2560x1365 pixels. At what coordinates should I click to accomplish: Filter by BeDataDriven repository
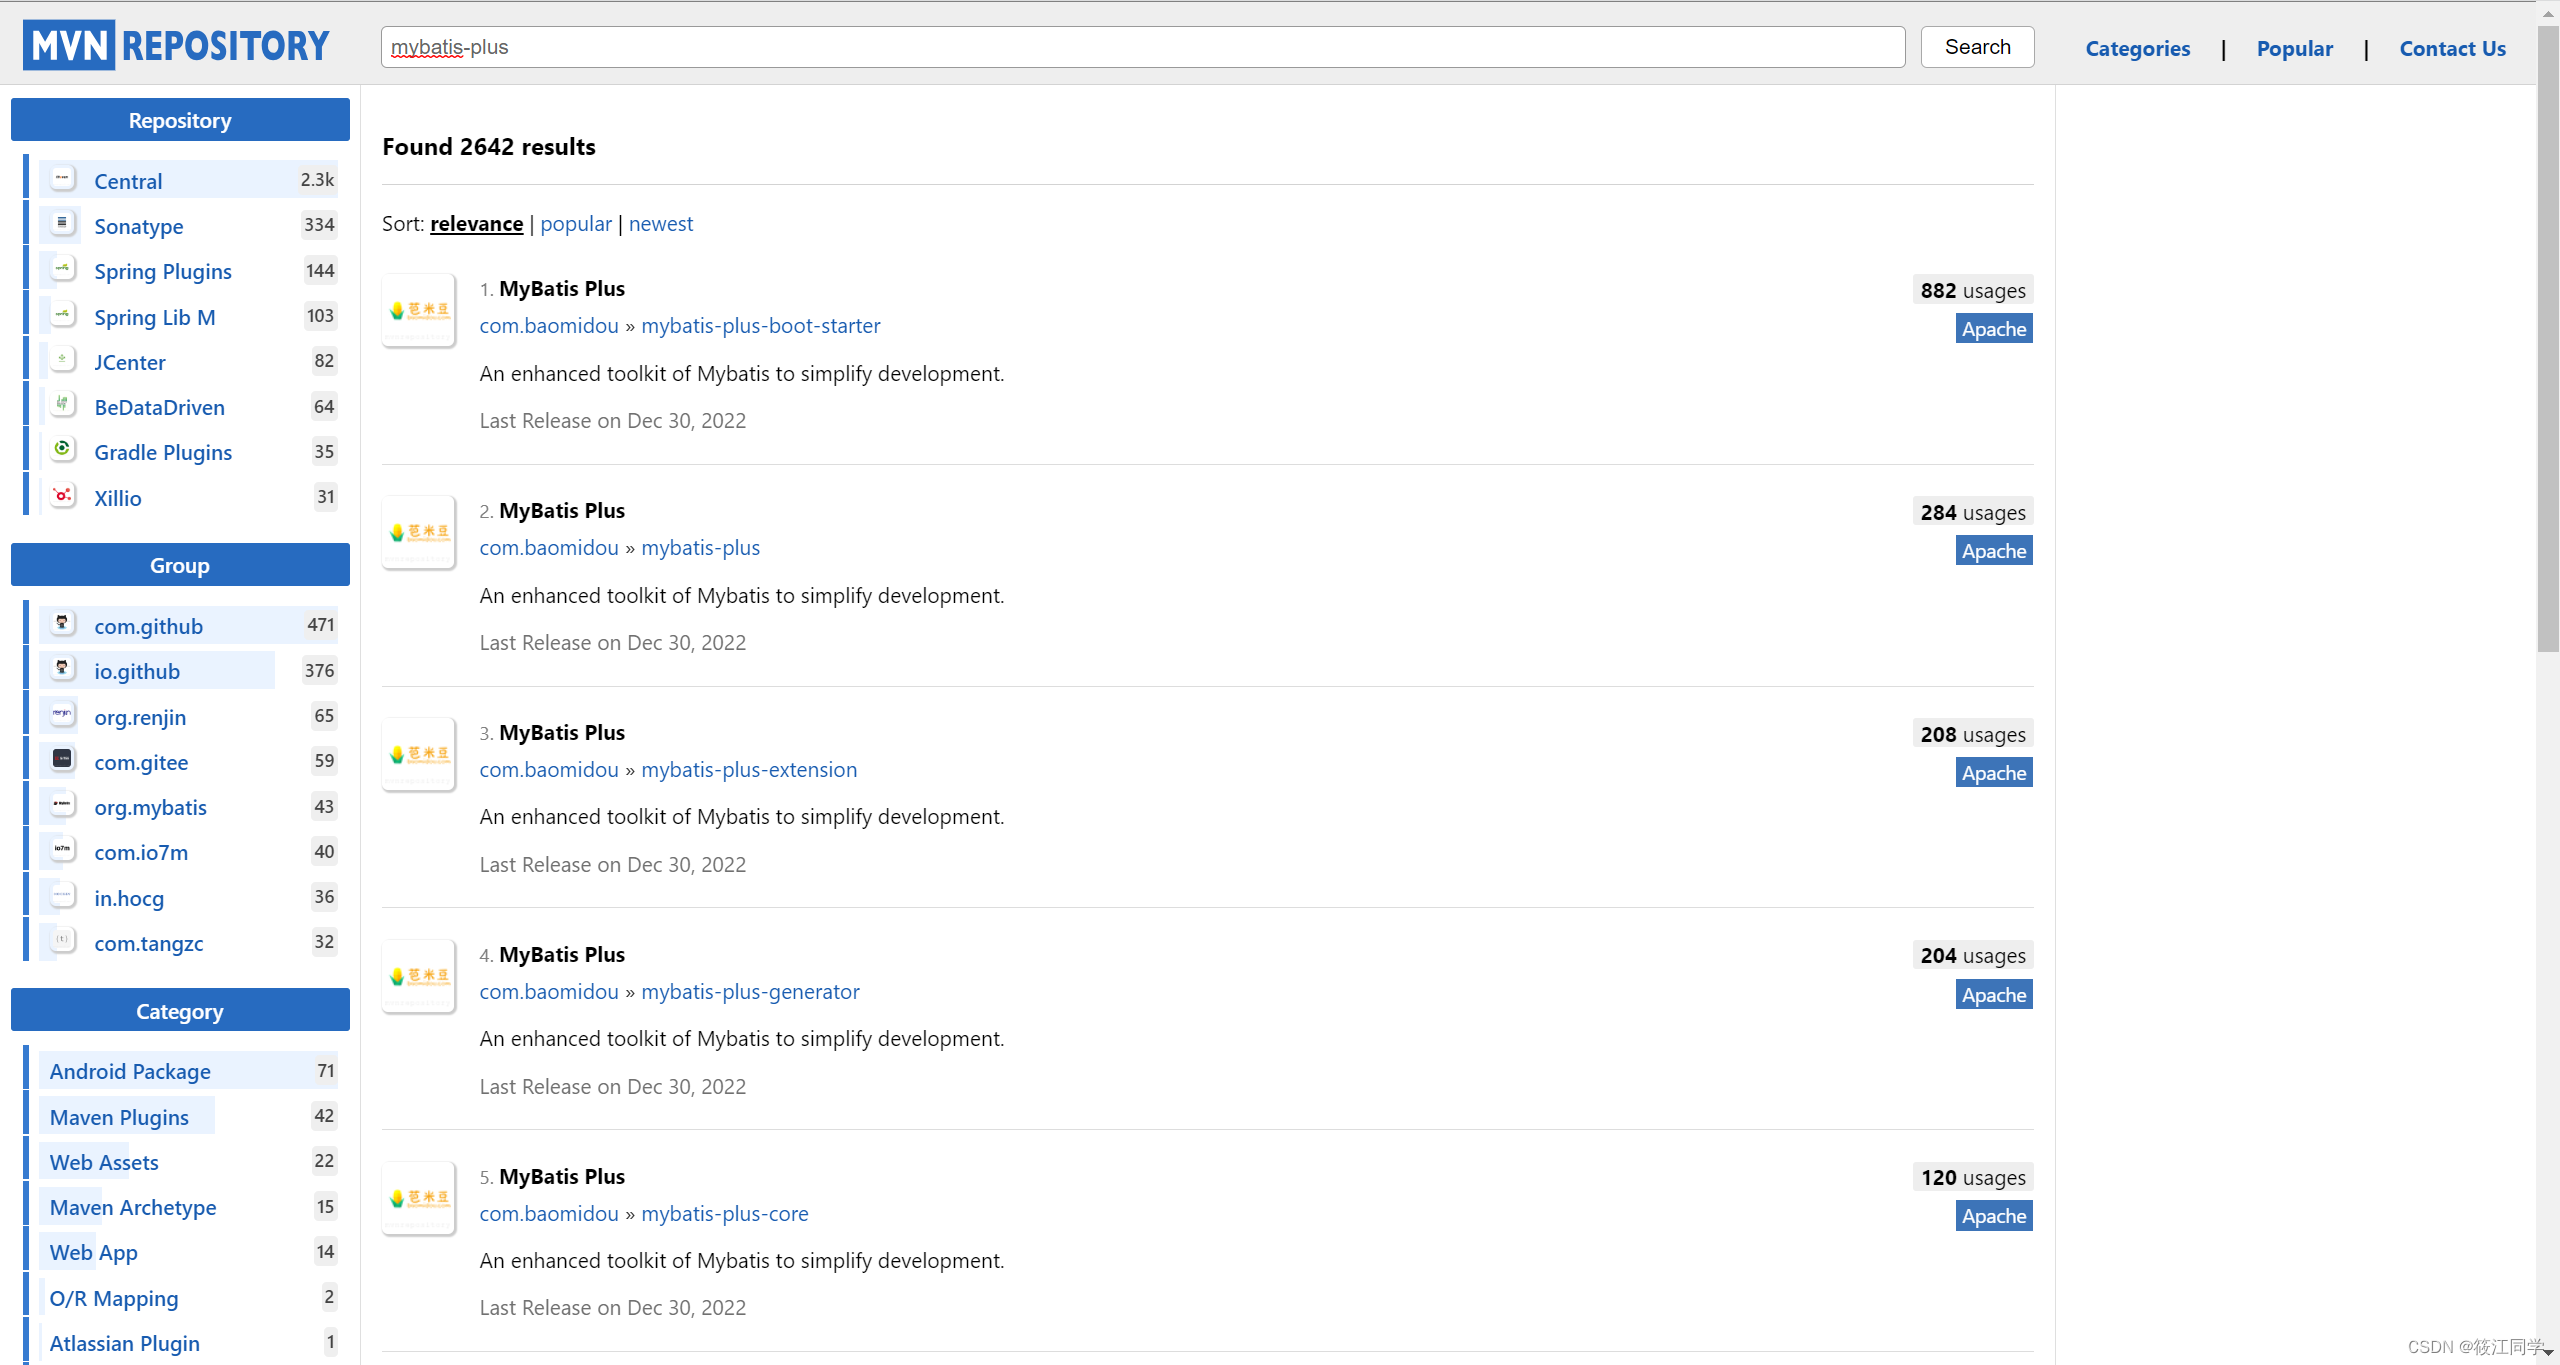tap(160, 407)
